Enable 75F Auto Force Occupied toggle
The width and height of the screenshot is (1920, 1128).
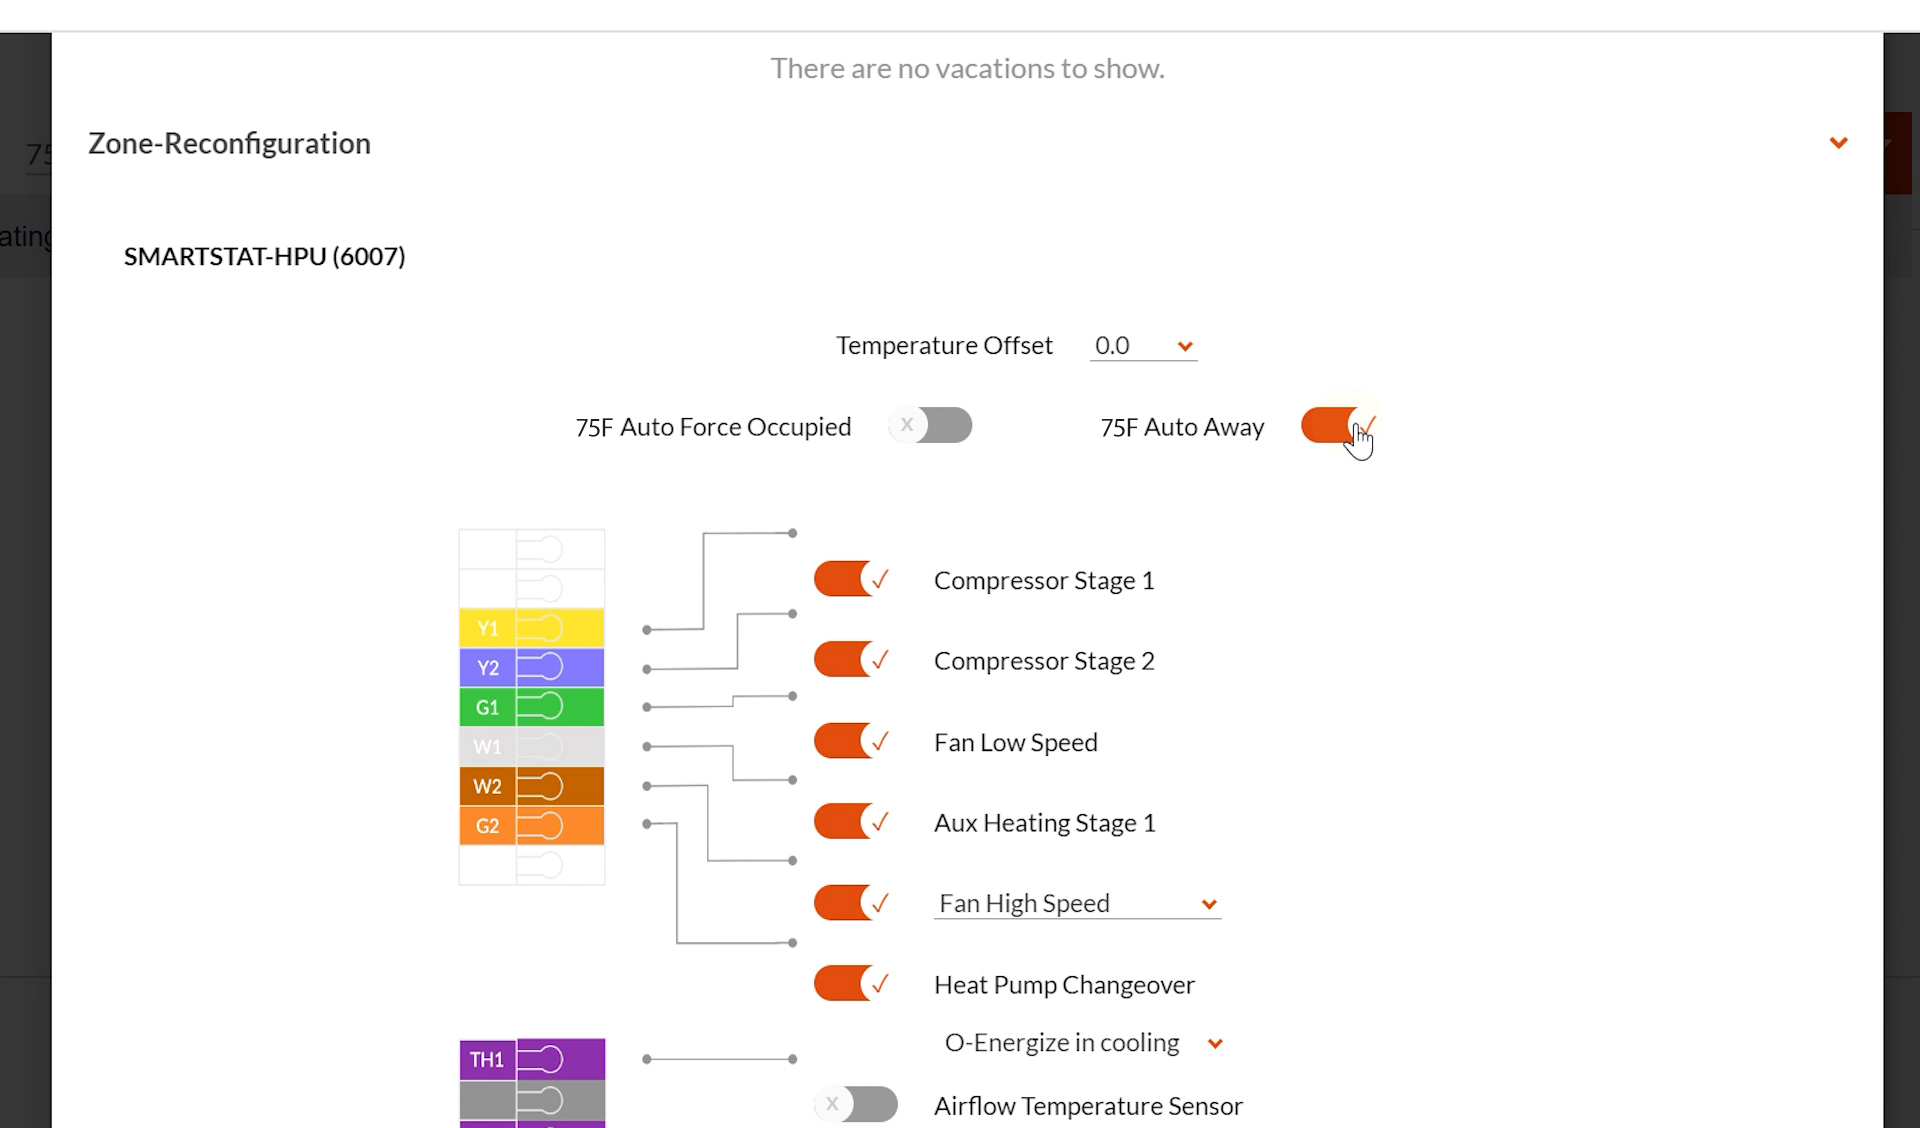click(931, 425)
